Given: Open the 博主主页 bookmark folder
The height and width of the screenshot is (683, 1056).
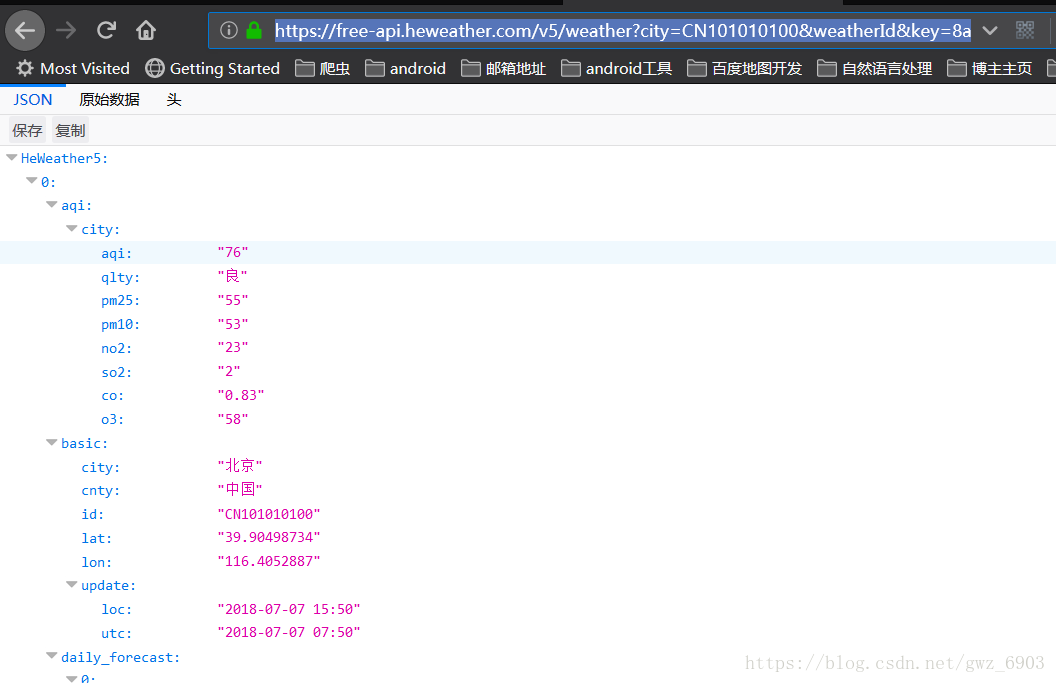Looking at the screenshot, I should [989, 69].
